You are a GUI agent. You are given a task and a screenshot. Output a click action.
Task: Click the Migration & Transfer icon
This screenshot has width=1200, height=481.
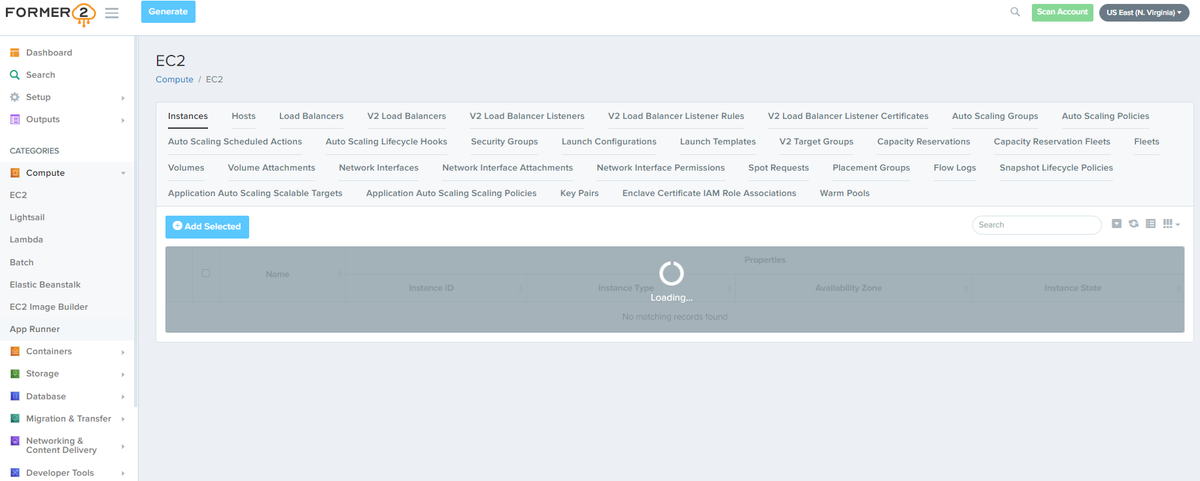coord(15,418)
